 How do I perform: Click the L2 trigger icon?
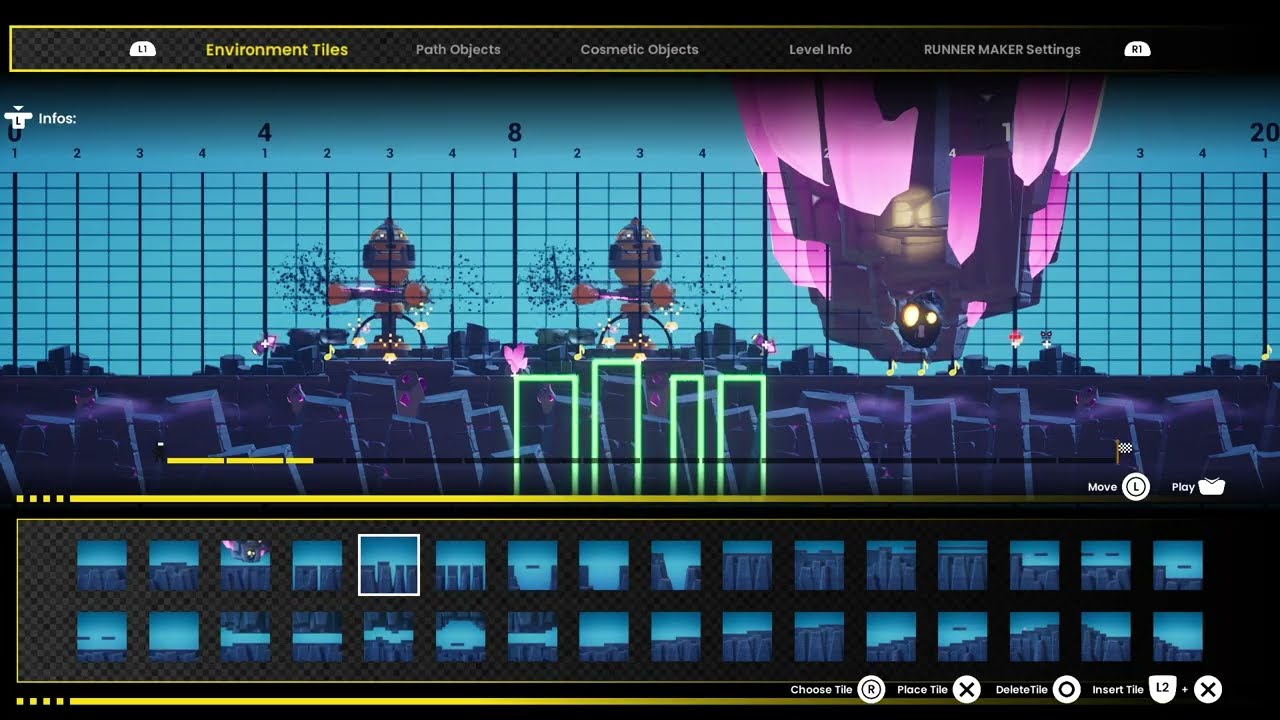click(1162, 688)
